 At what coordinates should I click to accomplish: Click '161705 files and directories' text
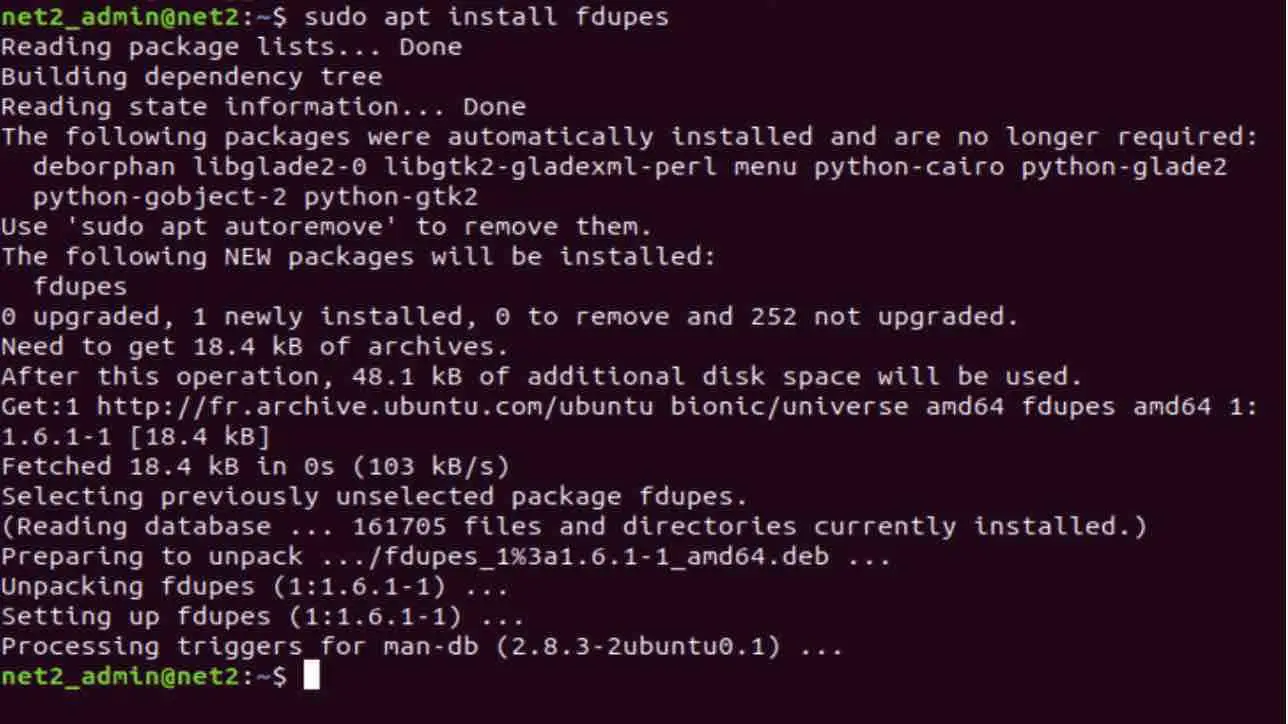(x=574, y=527)
